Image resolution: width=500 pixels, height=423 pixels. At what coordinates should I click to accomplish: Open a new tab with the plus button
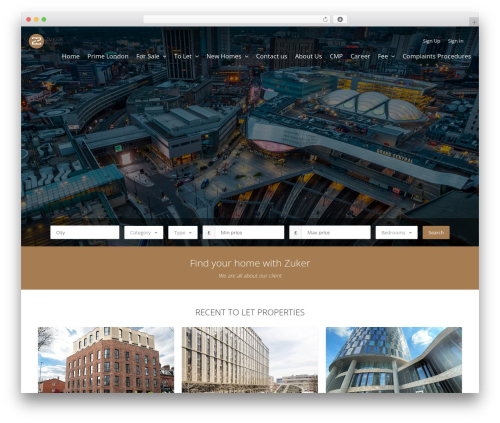(x=474, y=22)
